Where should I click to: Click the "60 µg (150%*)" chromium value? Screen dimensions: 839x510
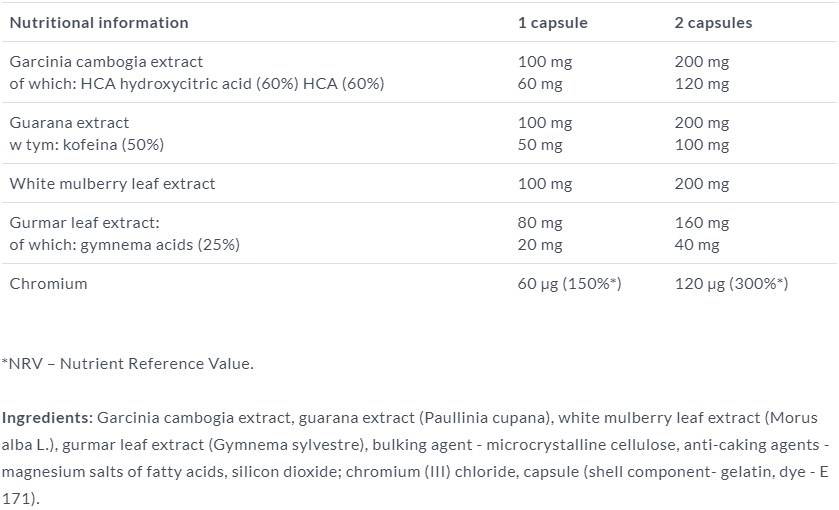(569, 284)
